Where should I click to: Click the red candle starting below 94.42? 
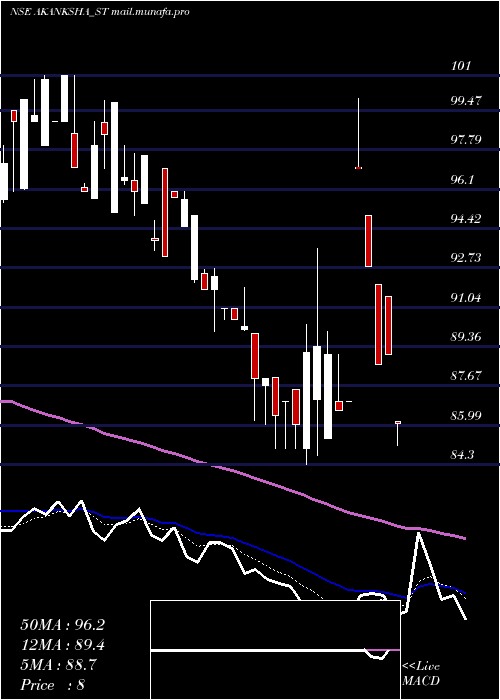368,241
